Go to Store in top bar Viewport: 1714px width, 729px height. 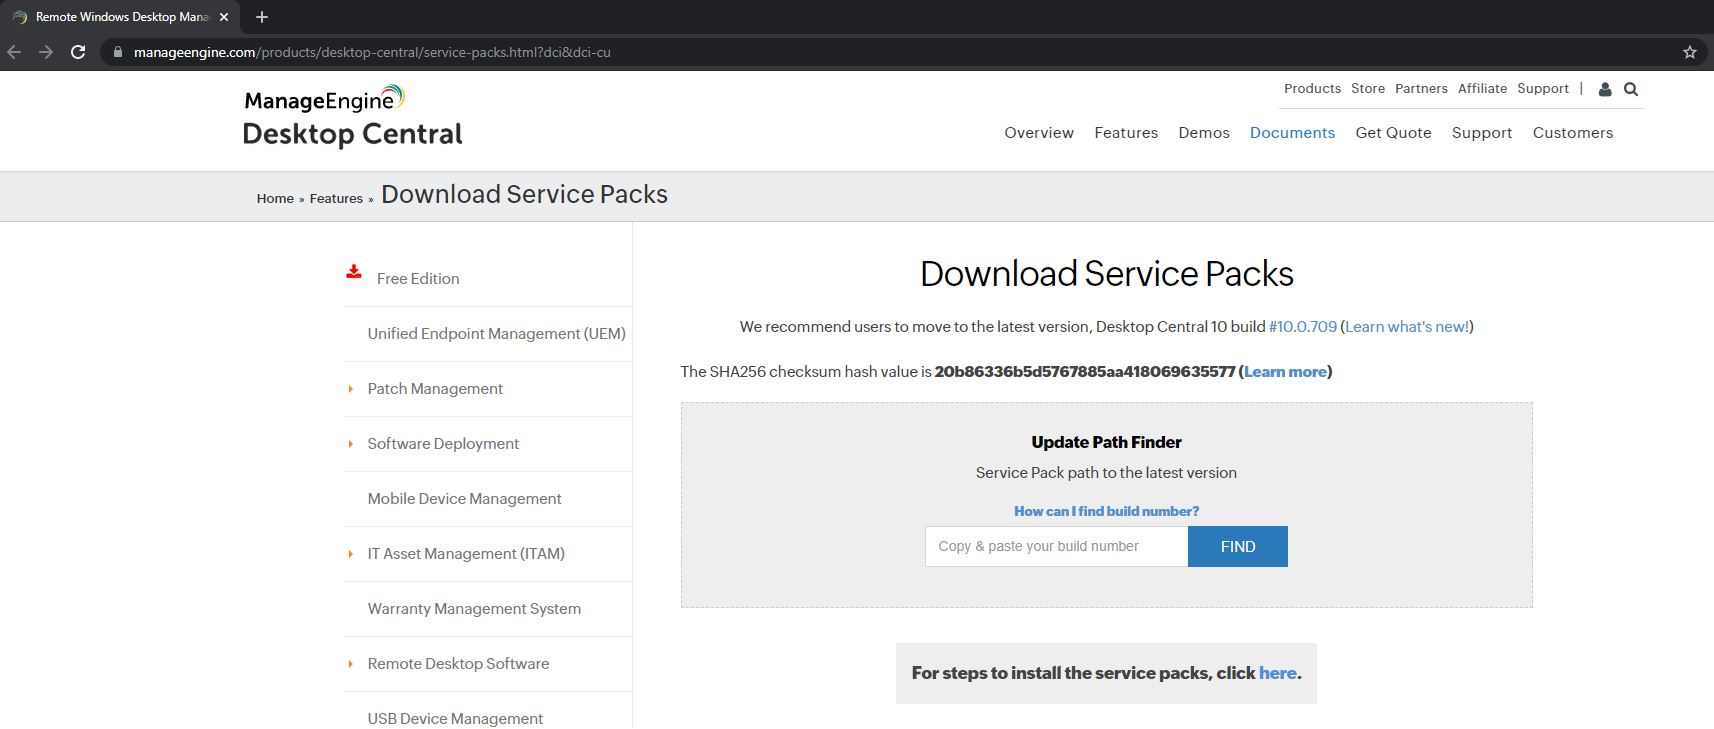coord(1368,89)
